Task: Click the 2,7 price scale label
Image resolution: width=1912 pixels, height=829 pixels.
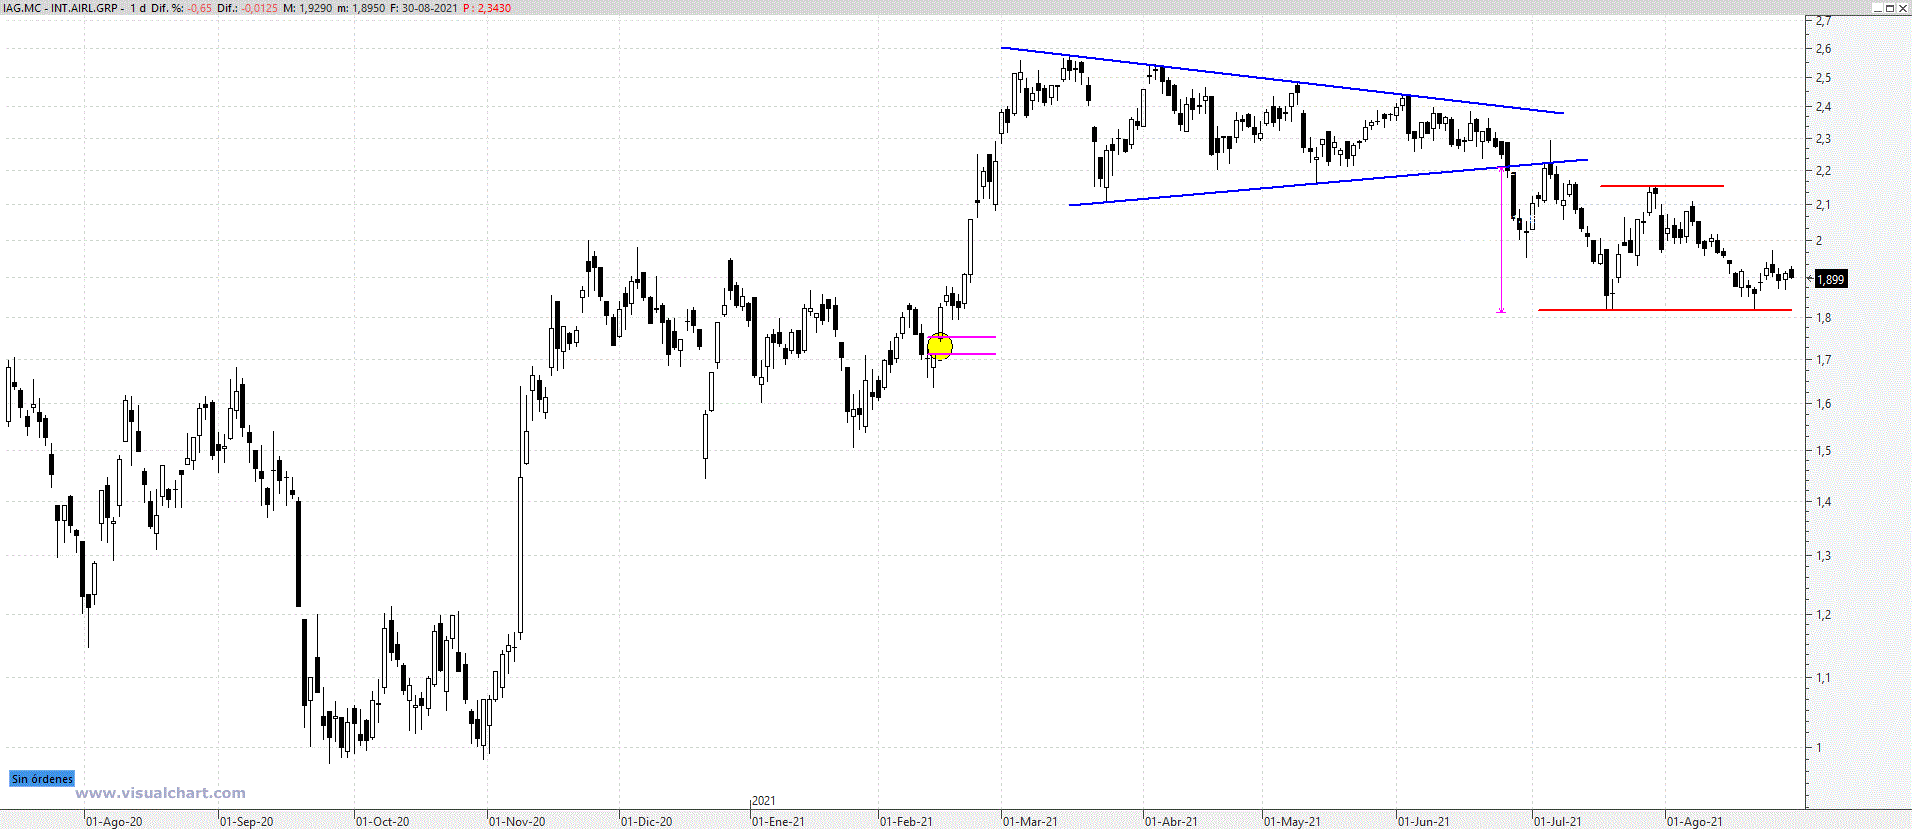Action: 1824,21
